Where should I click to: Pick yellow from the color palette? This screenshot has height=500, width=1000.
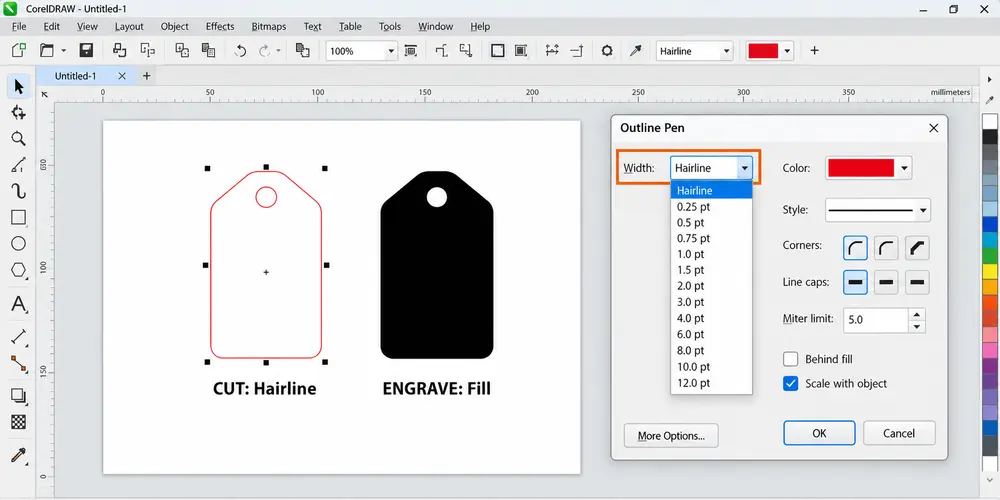990,272
